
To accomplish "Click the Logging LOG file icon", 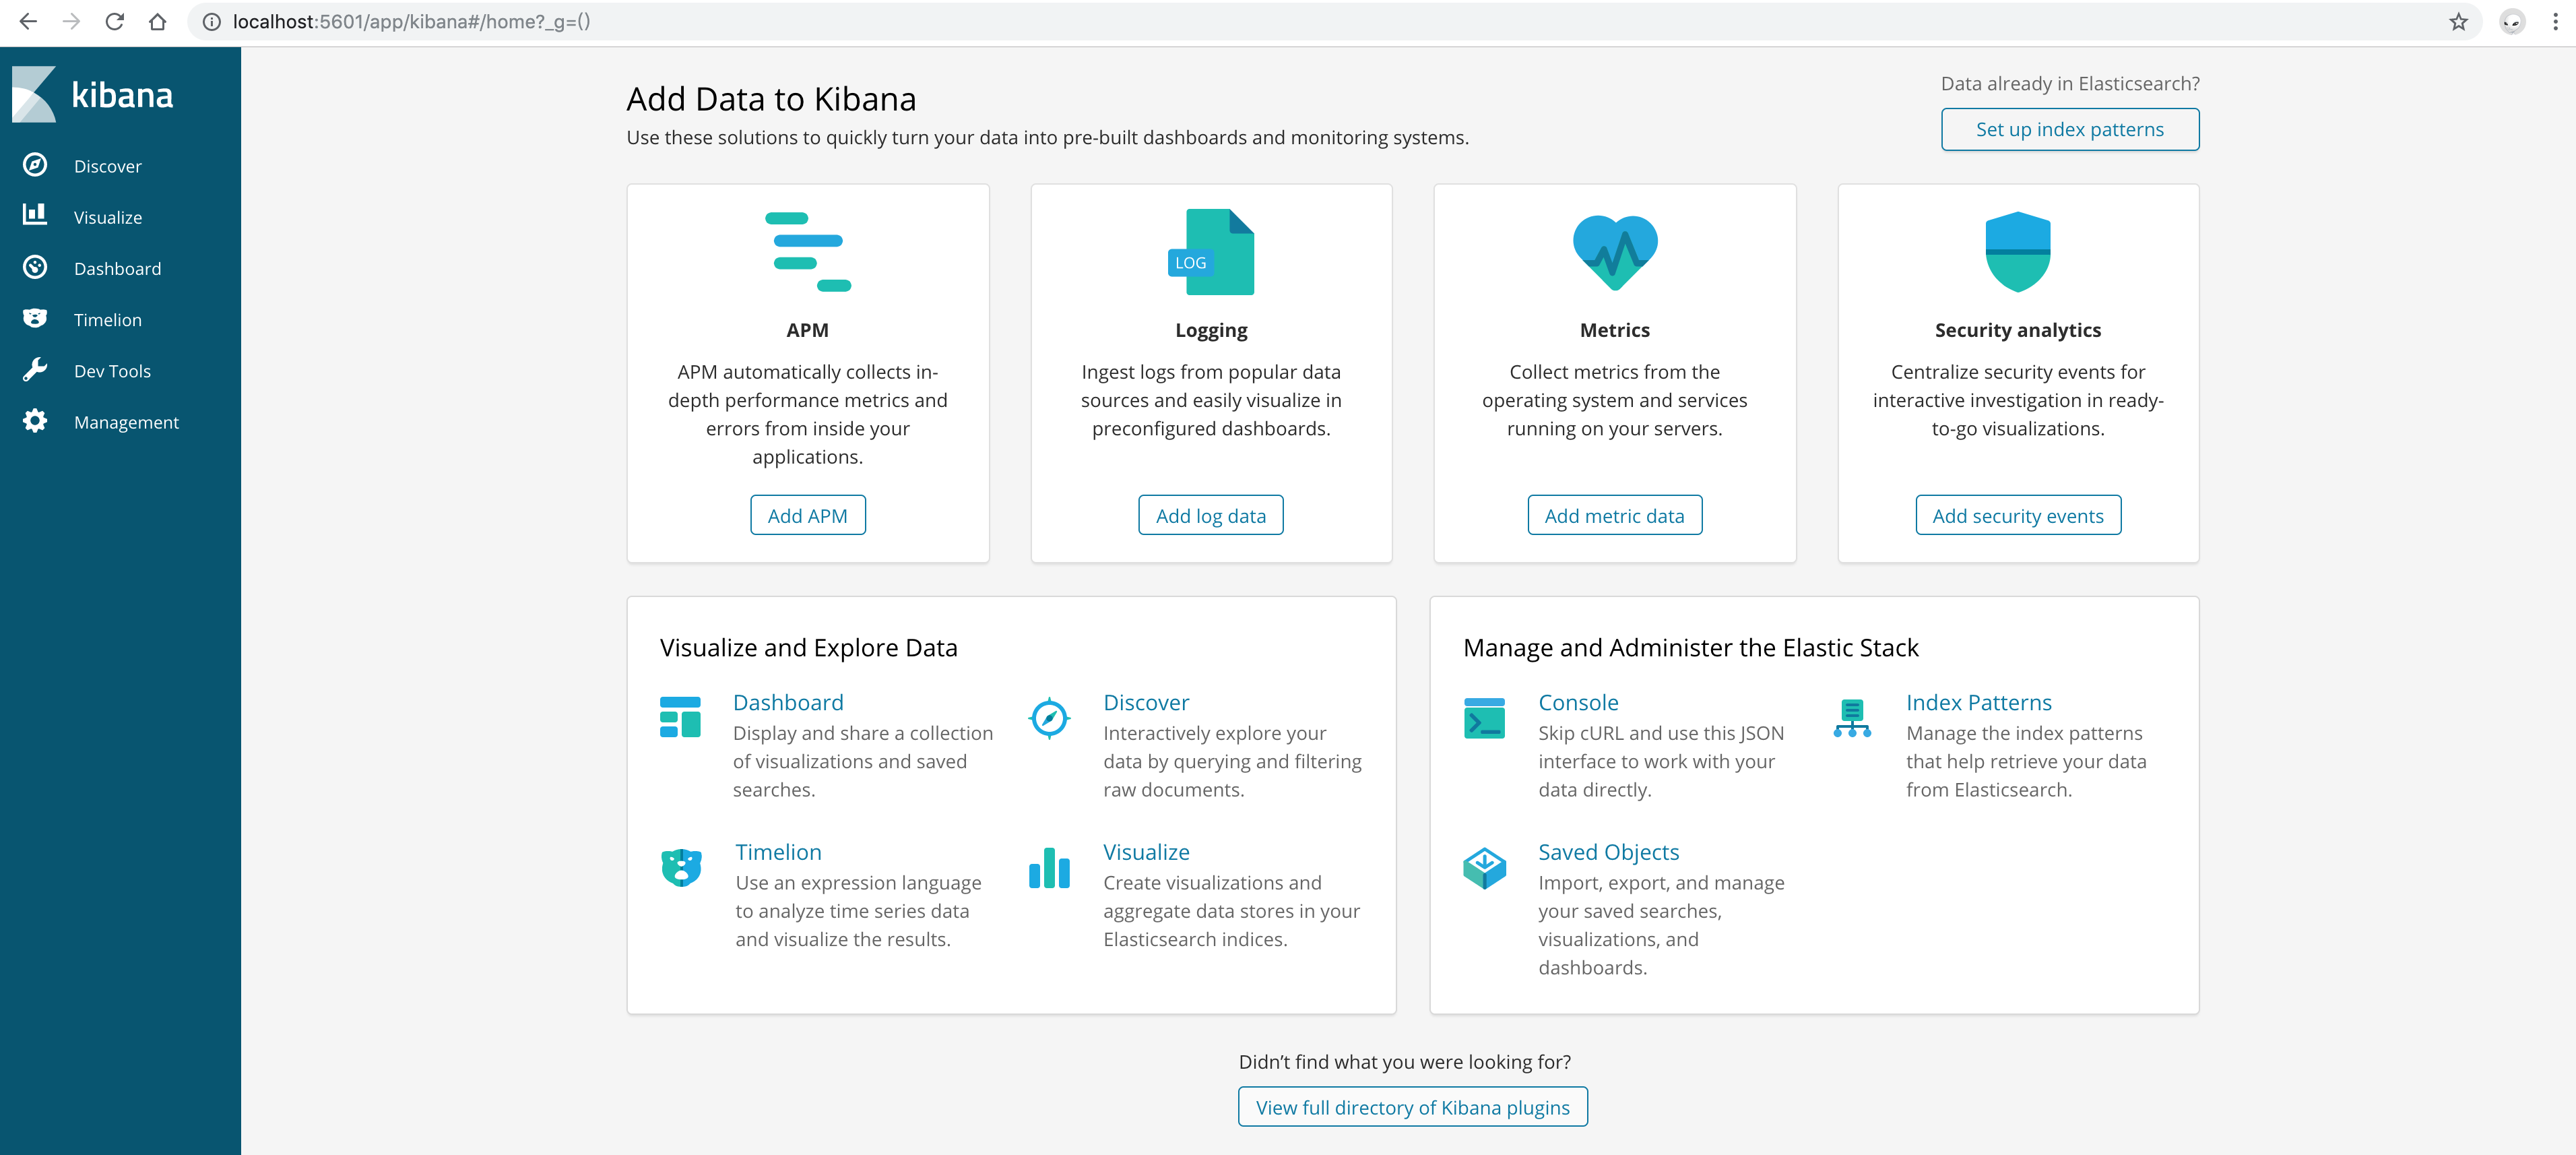I will click(x=1211, y=252).
